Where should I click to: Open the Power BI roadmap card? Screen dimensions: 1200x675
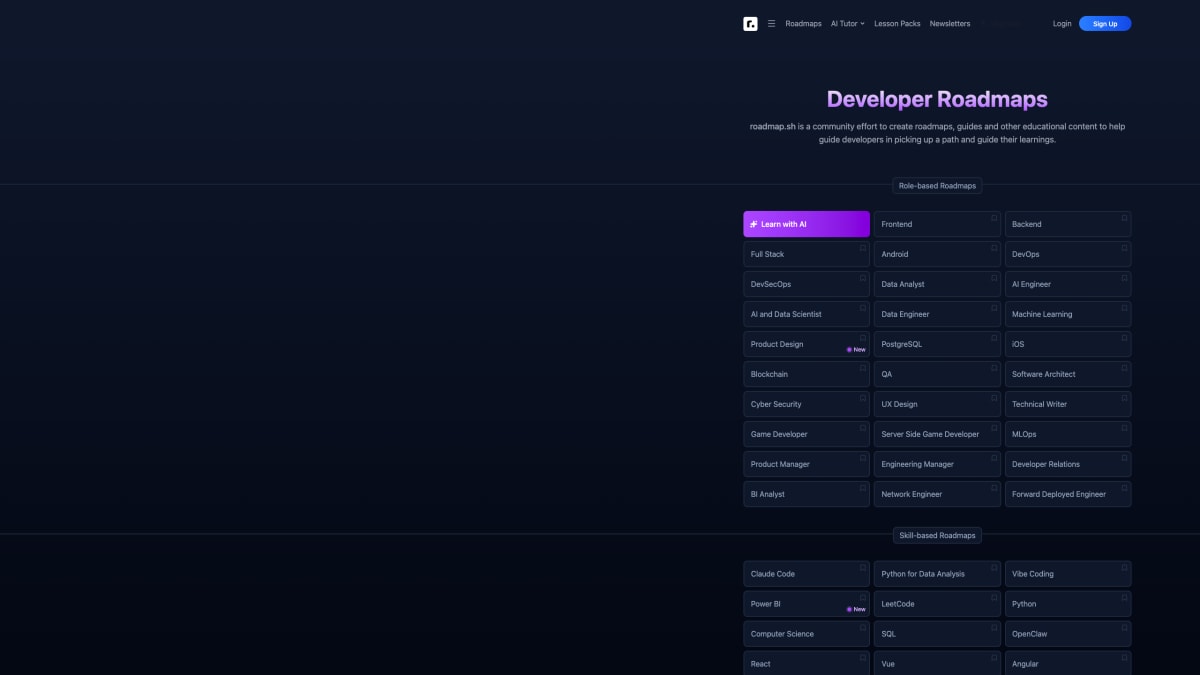click(806, 604)
